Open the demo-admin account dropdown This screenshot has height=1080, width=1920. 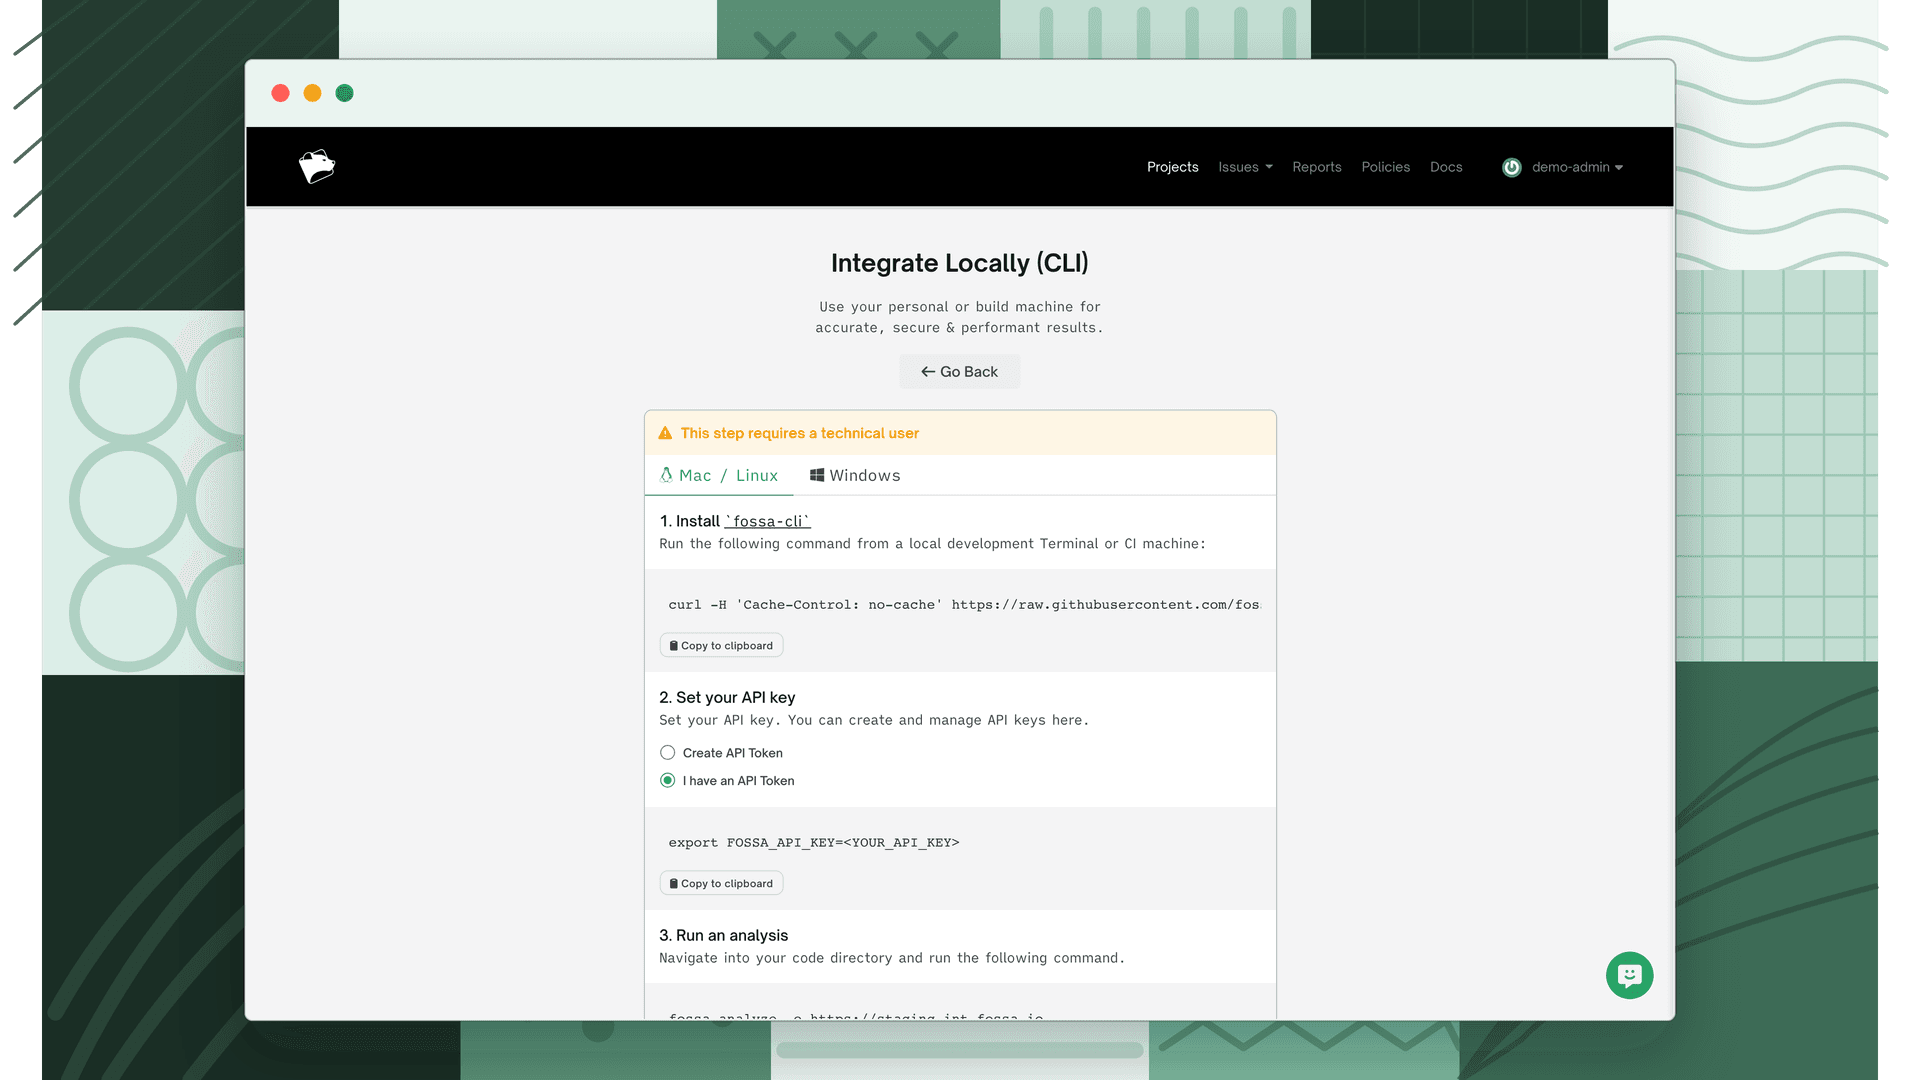click(x=1577, y=167)
